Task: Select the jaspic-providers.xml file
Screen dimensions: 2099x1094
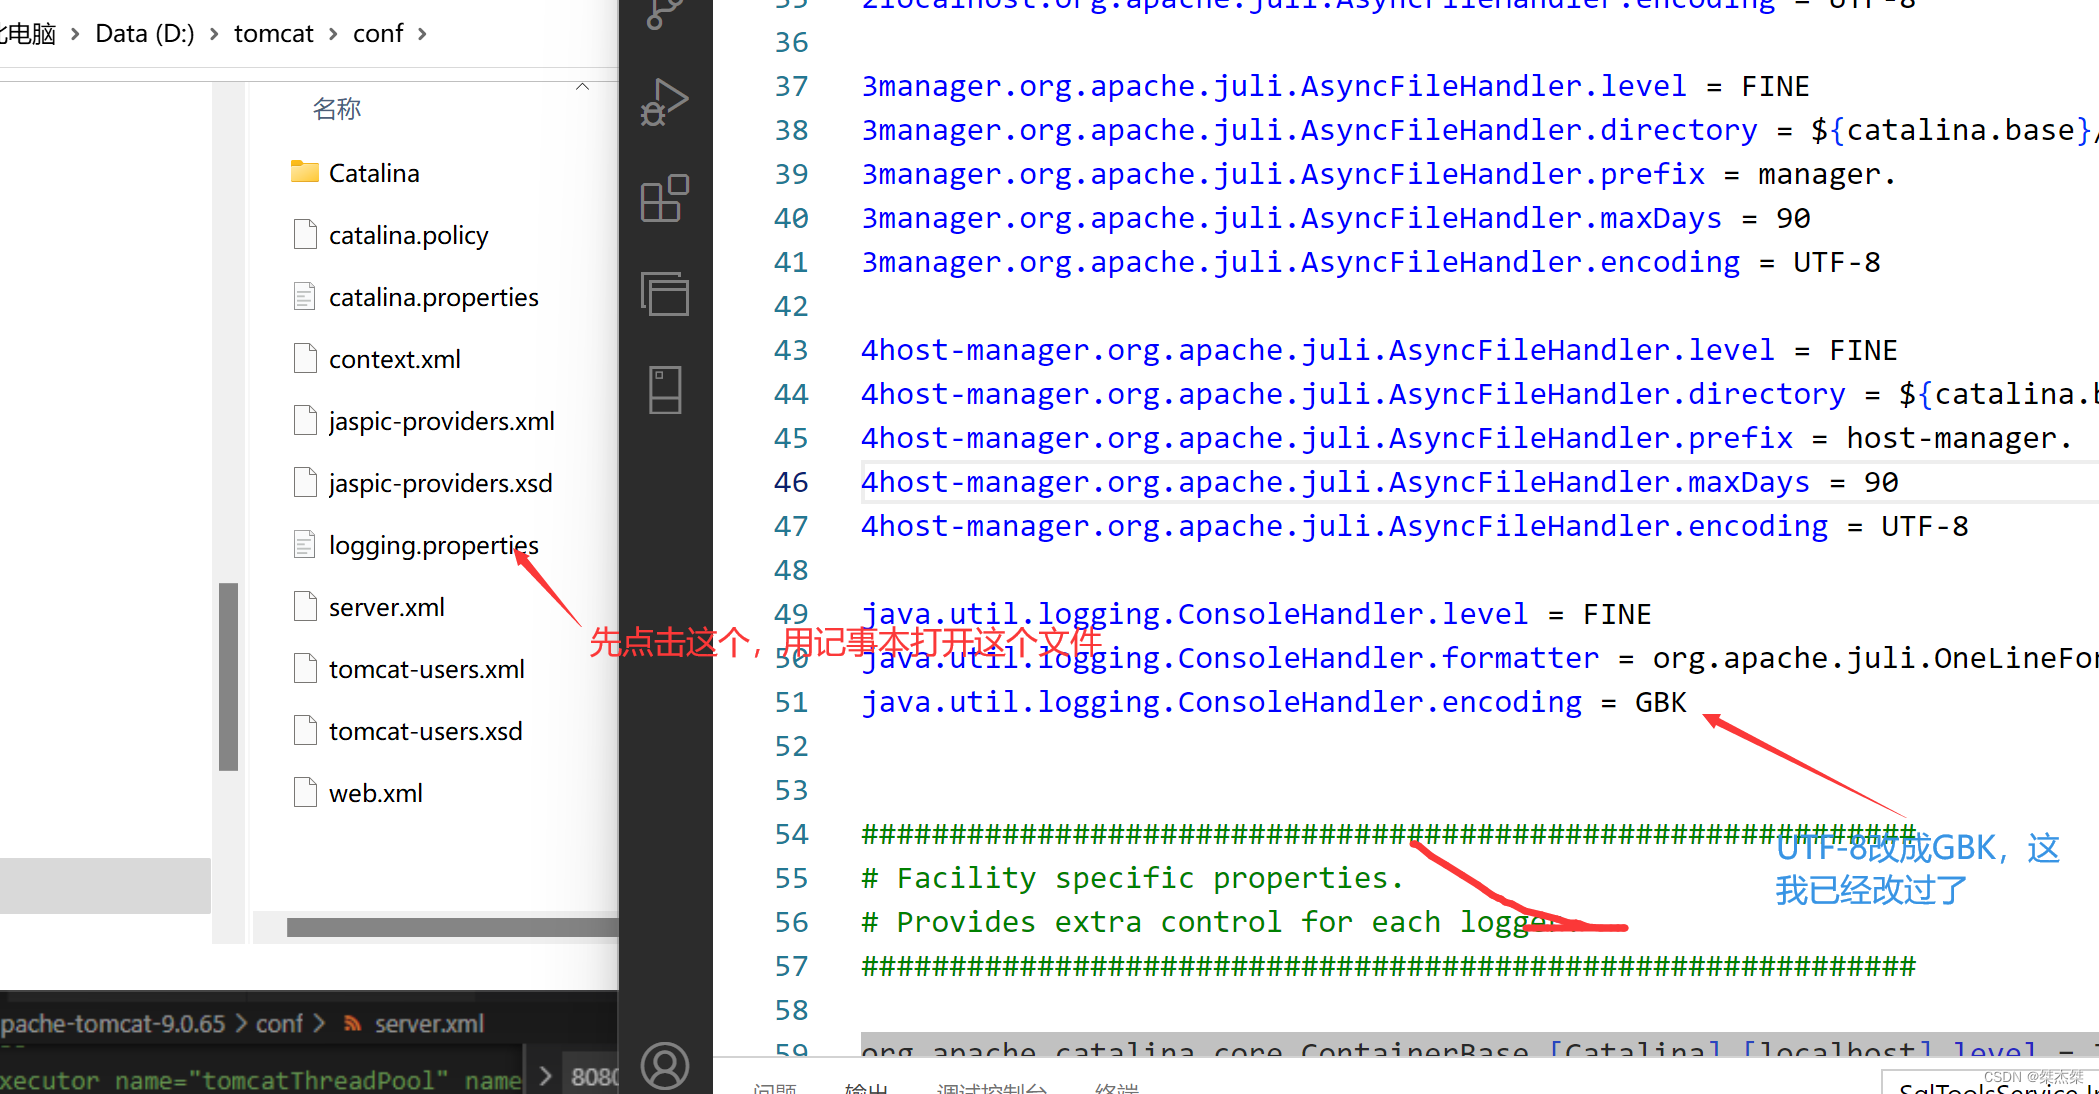Action: click(x=441, y=421)
